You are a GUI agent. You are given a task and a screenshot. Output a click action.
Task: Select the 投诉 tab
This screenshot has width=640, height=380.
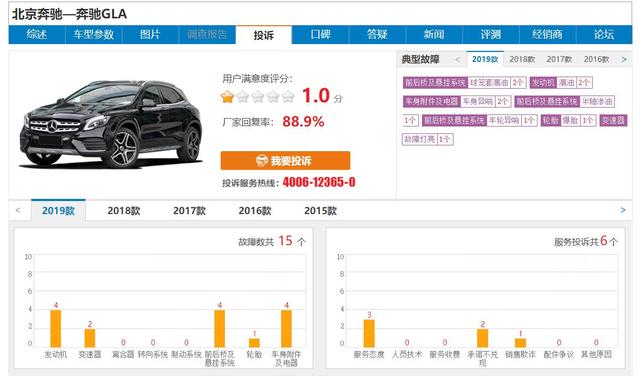click(264, 35)
